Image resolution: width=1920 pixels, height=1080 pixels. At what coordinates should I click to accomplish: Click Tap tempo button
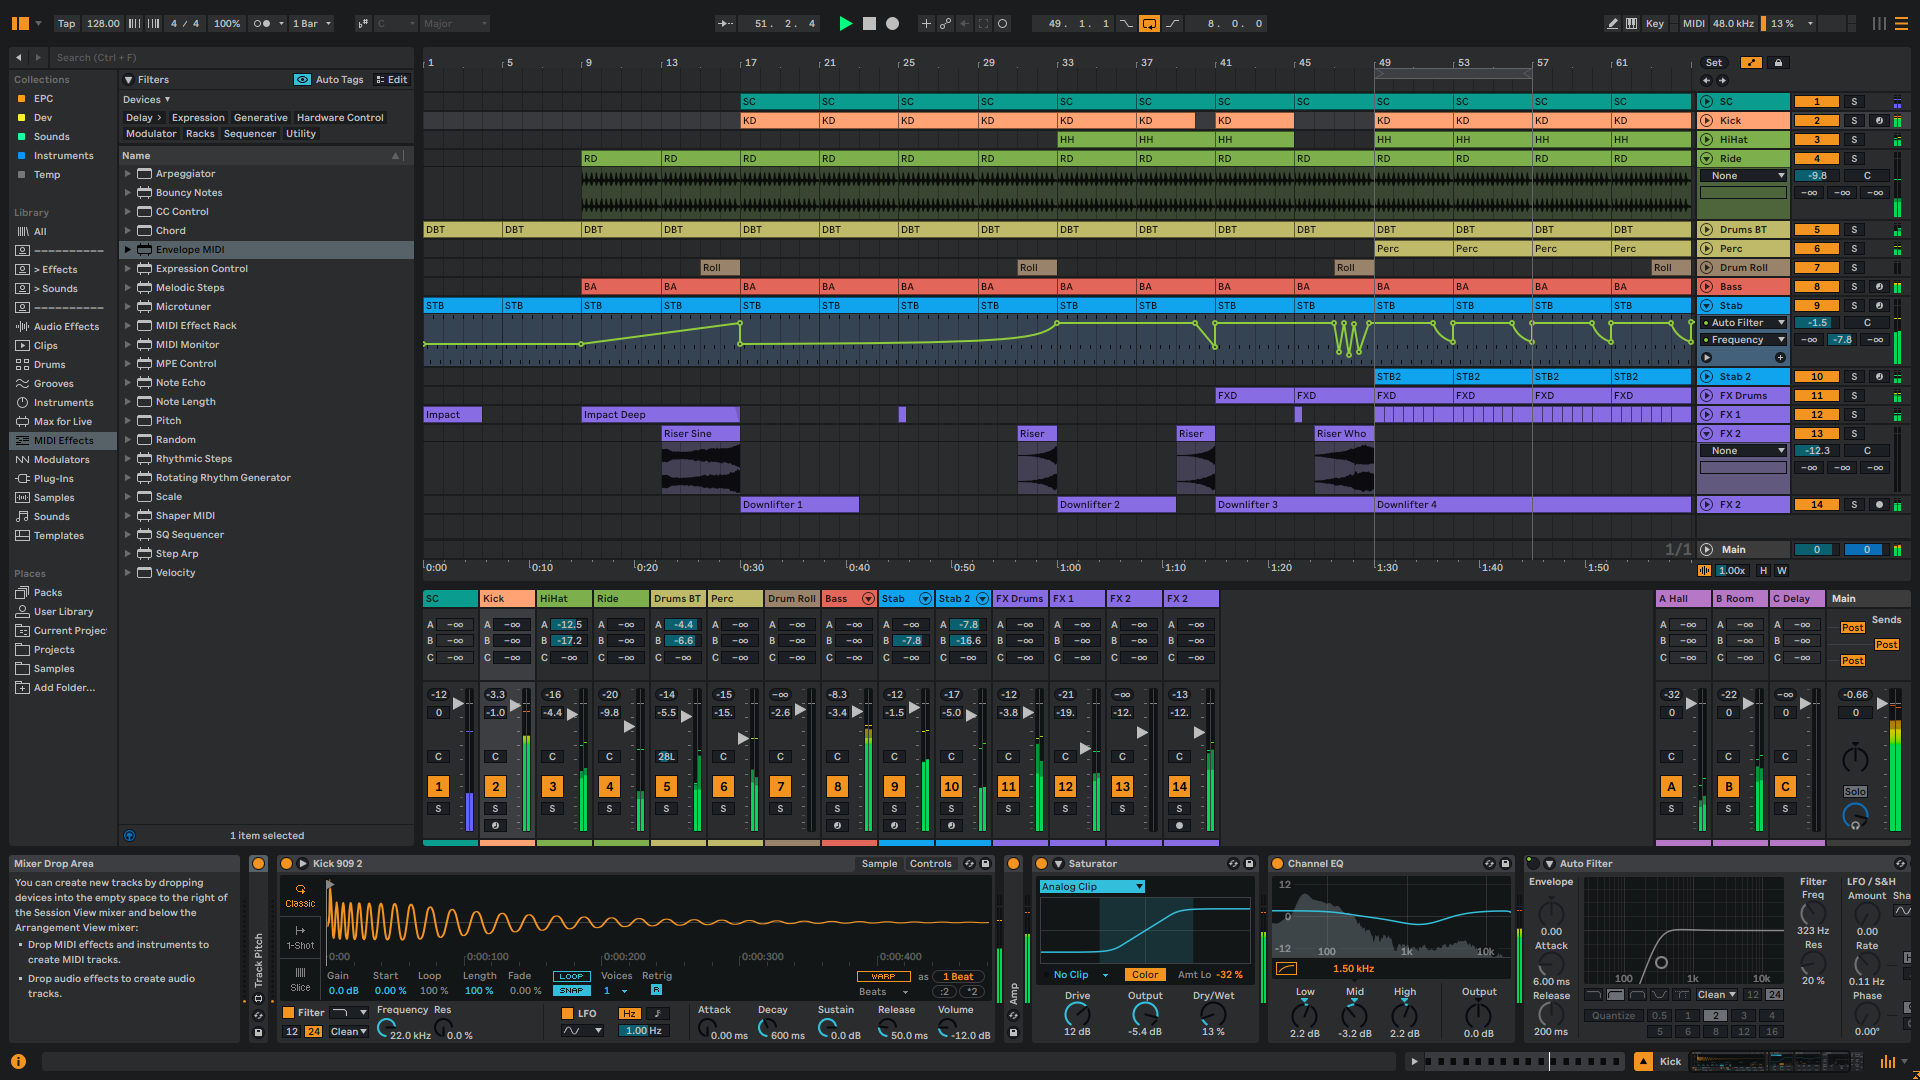pyautogui.click(x=66, y=23)
